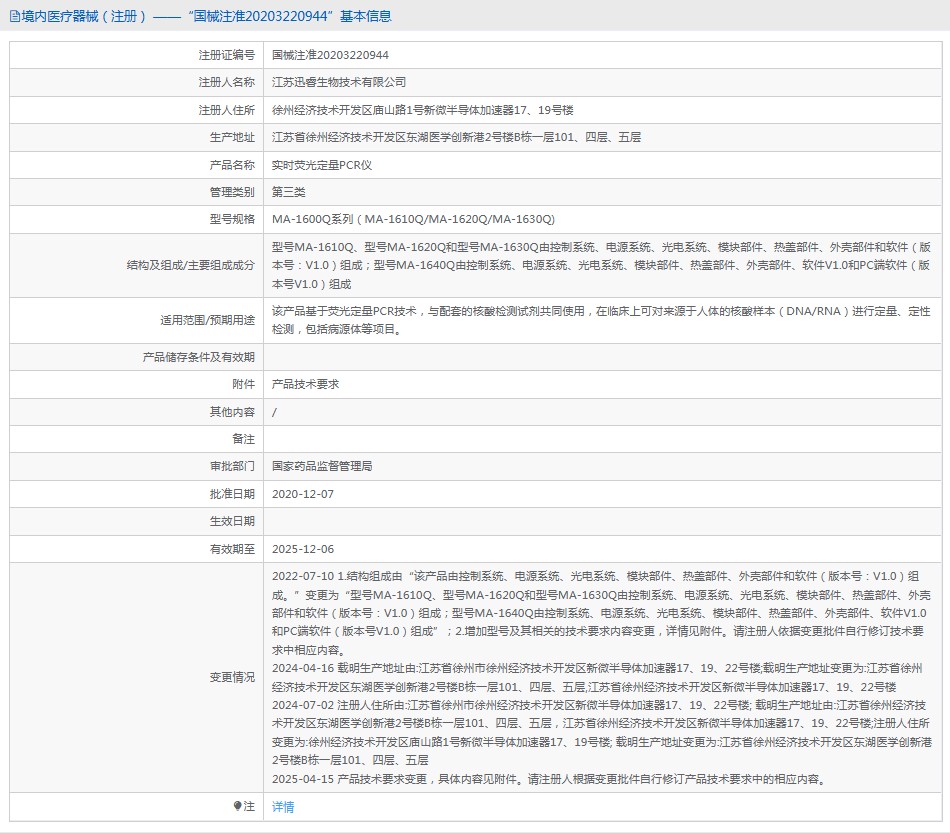Screen dimensions: 950x833
Task: Click the document icon before 境内医疗器械 title
Action: point(15,16)
